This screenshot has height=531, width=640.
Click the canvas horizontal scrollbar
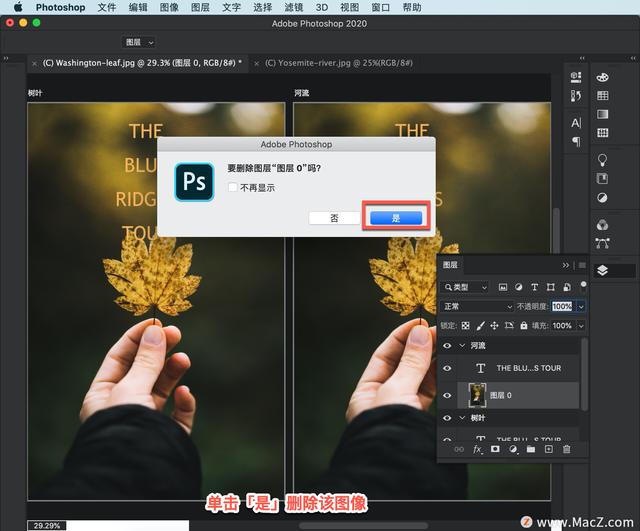(x=364, y=526)
